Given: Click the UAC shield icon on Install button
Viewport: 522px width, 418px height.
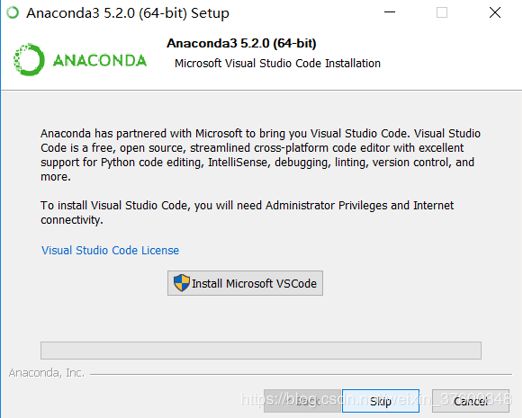Looking at the screenshot, I should pos(182,283).
